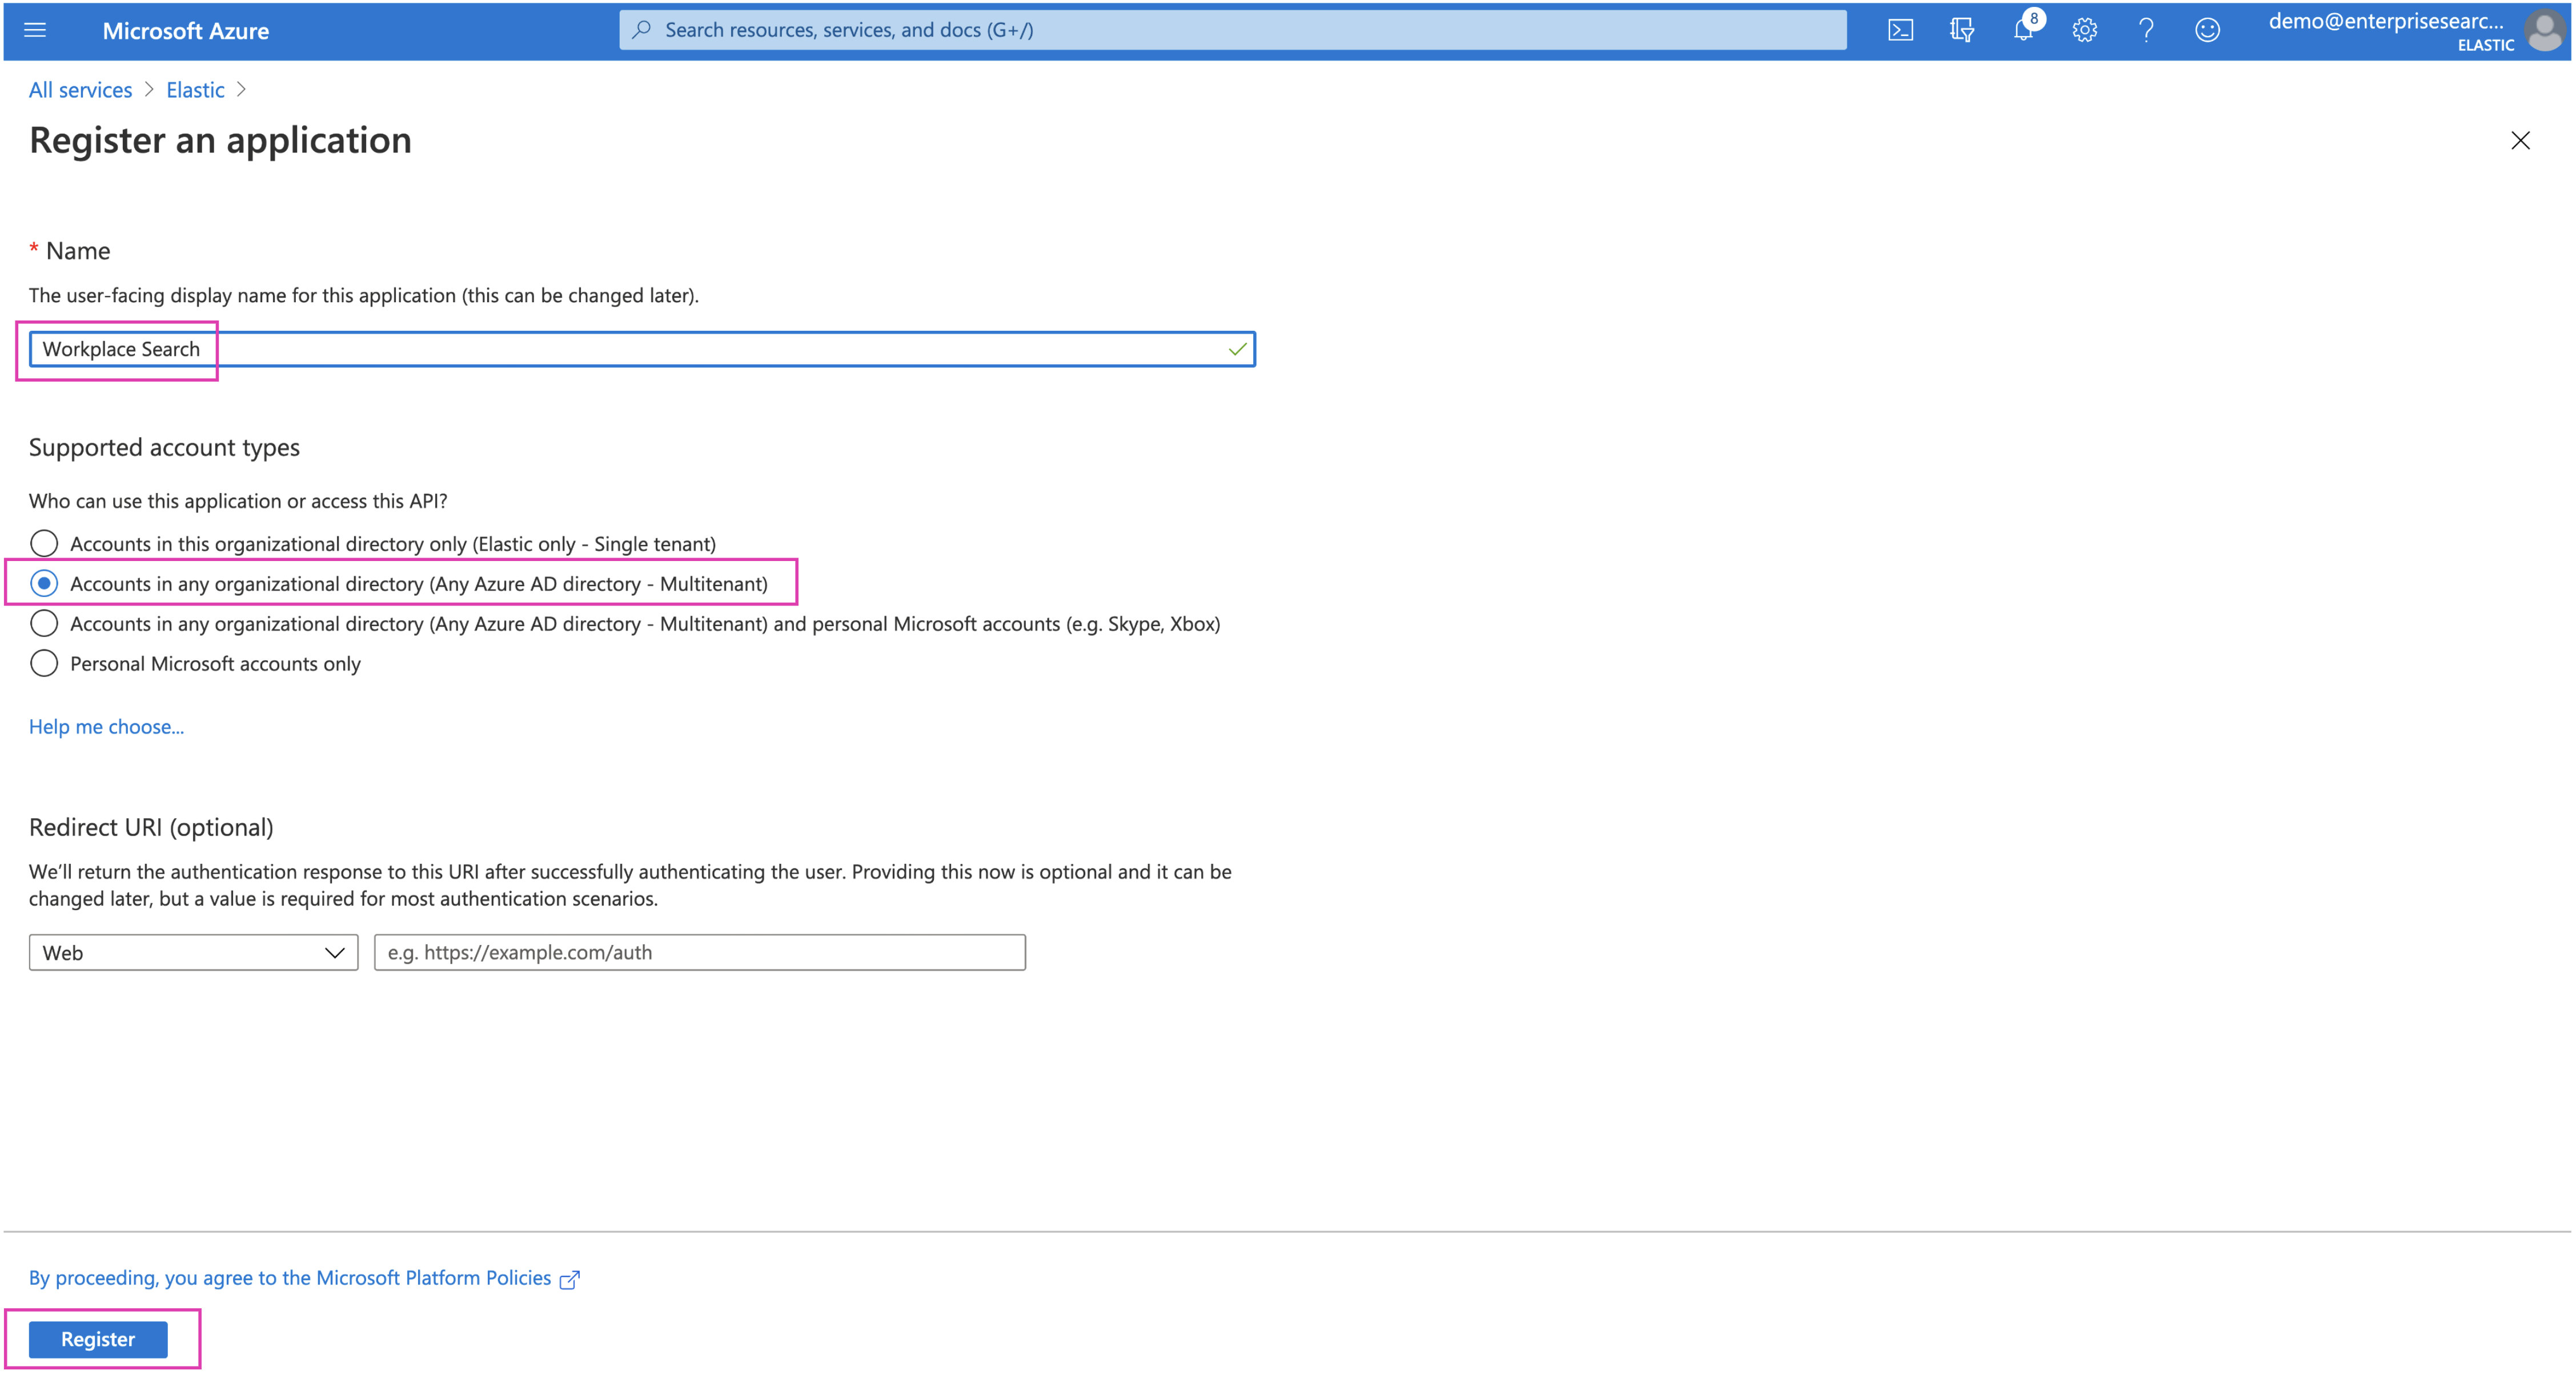Close the Register an application pane
The image size is (2576, 1386).
[x=2520, y=141]
